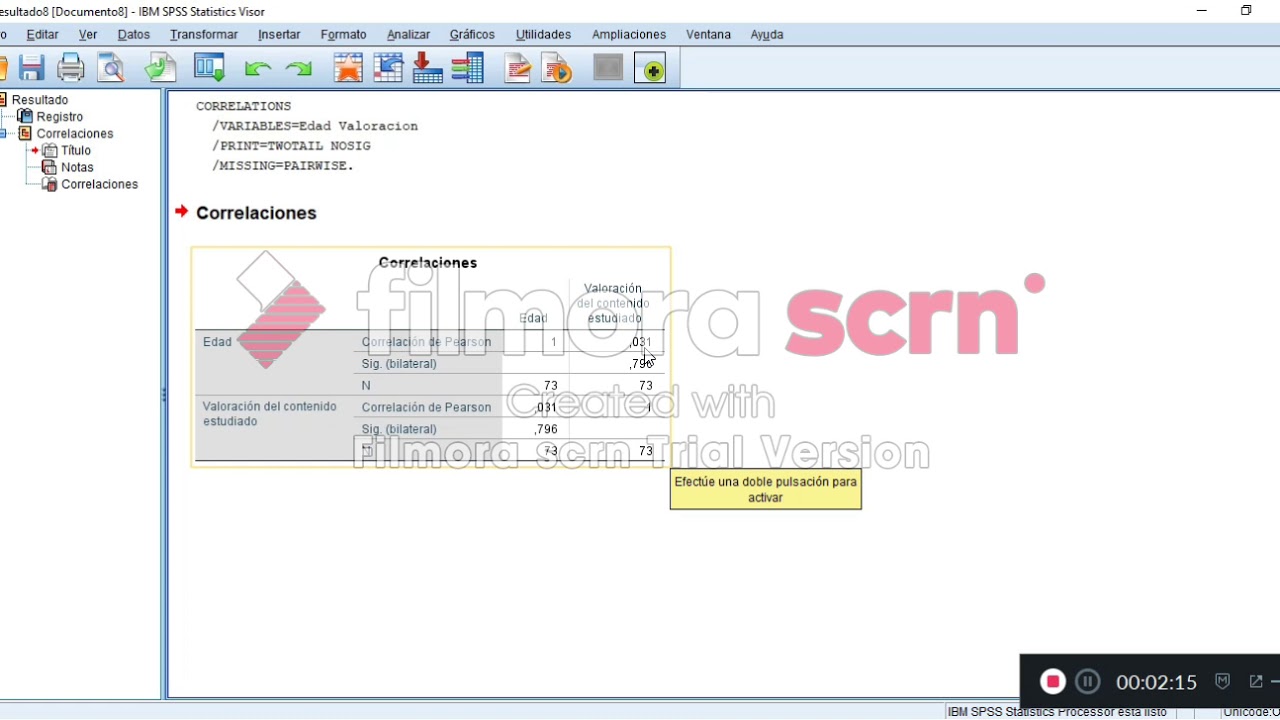Open the Insertar menu
The height and width of the screenshot is (720, 1280).
tap(279, 34)
